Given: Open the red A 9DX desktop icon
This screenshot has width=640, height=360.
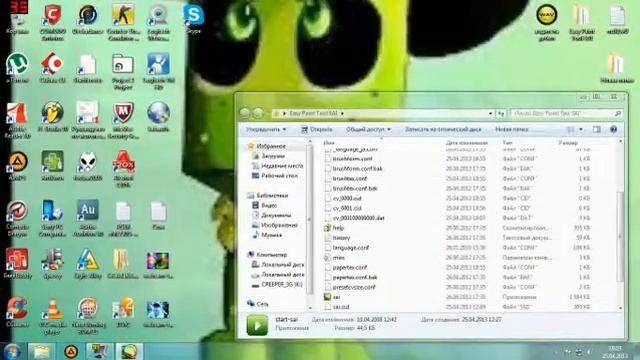Looking at the screenshot, I should click(123, 169).
